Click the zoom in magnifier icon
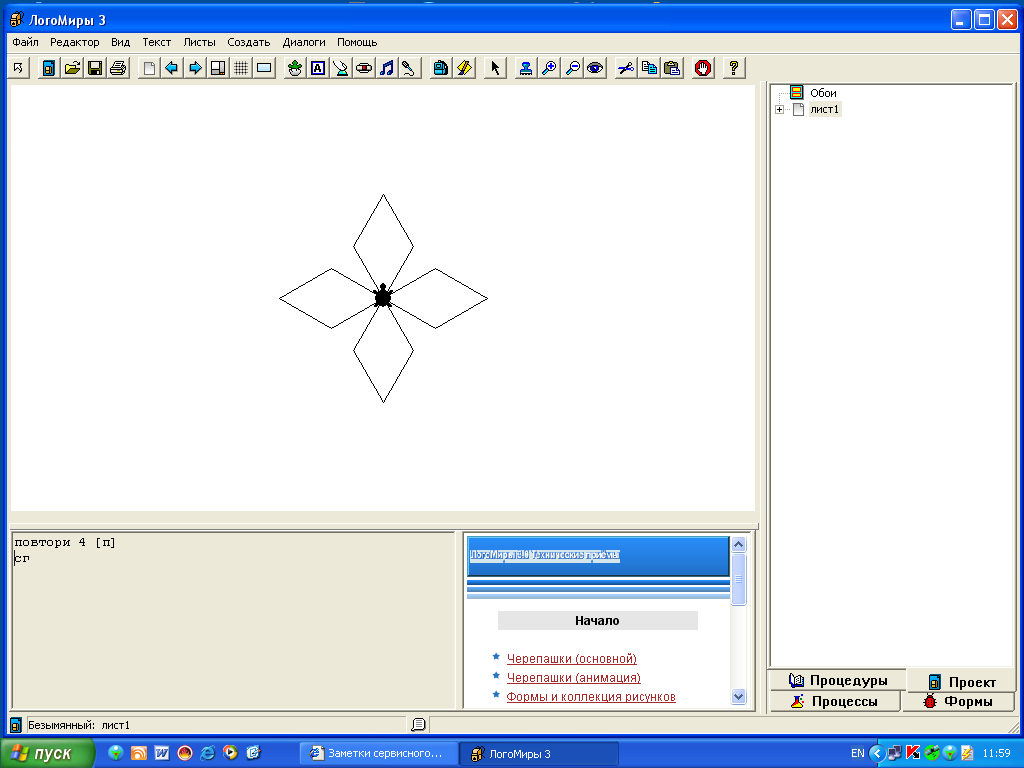 pyautogui.click(x=549, y=68)
